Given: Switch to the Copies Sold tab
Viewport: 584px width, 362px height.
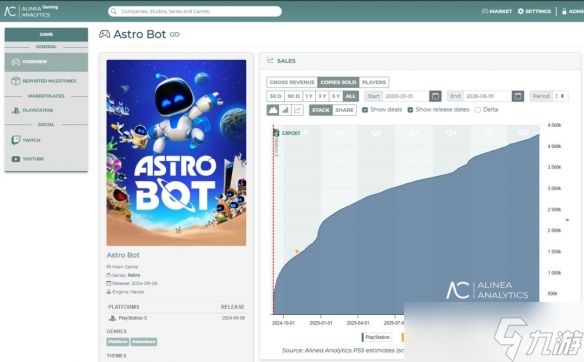Looking at the screenshot, I should pos(338,82).
